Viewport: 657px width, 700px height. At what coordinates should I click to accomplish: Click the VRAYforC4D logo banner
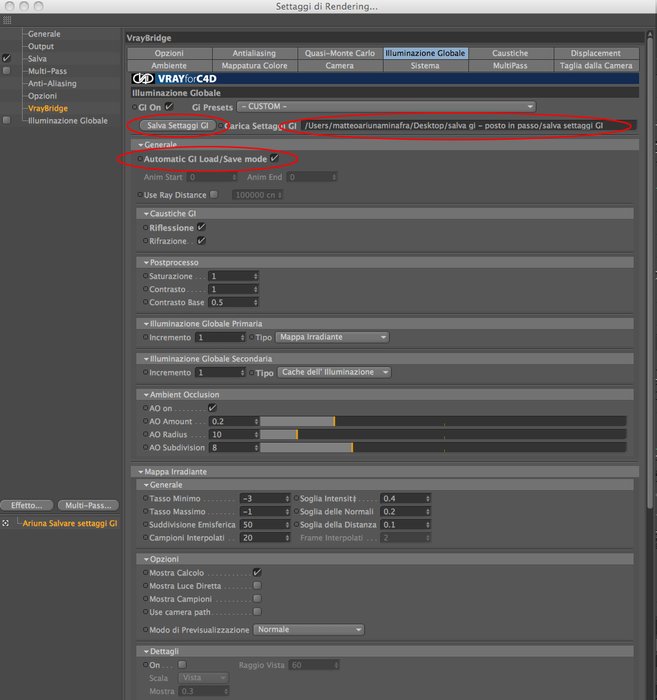384,79
